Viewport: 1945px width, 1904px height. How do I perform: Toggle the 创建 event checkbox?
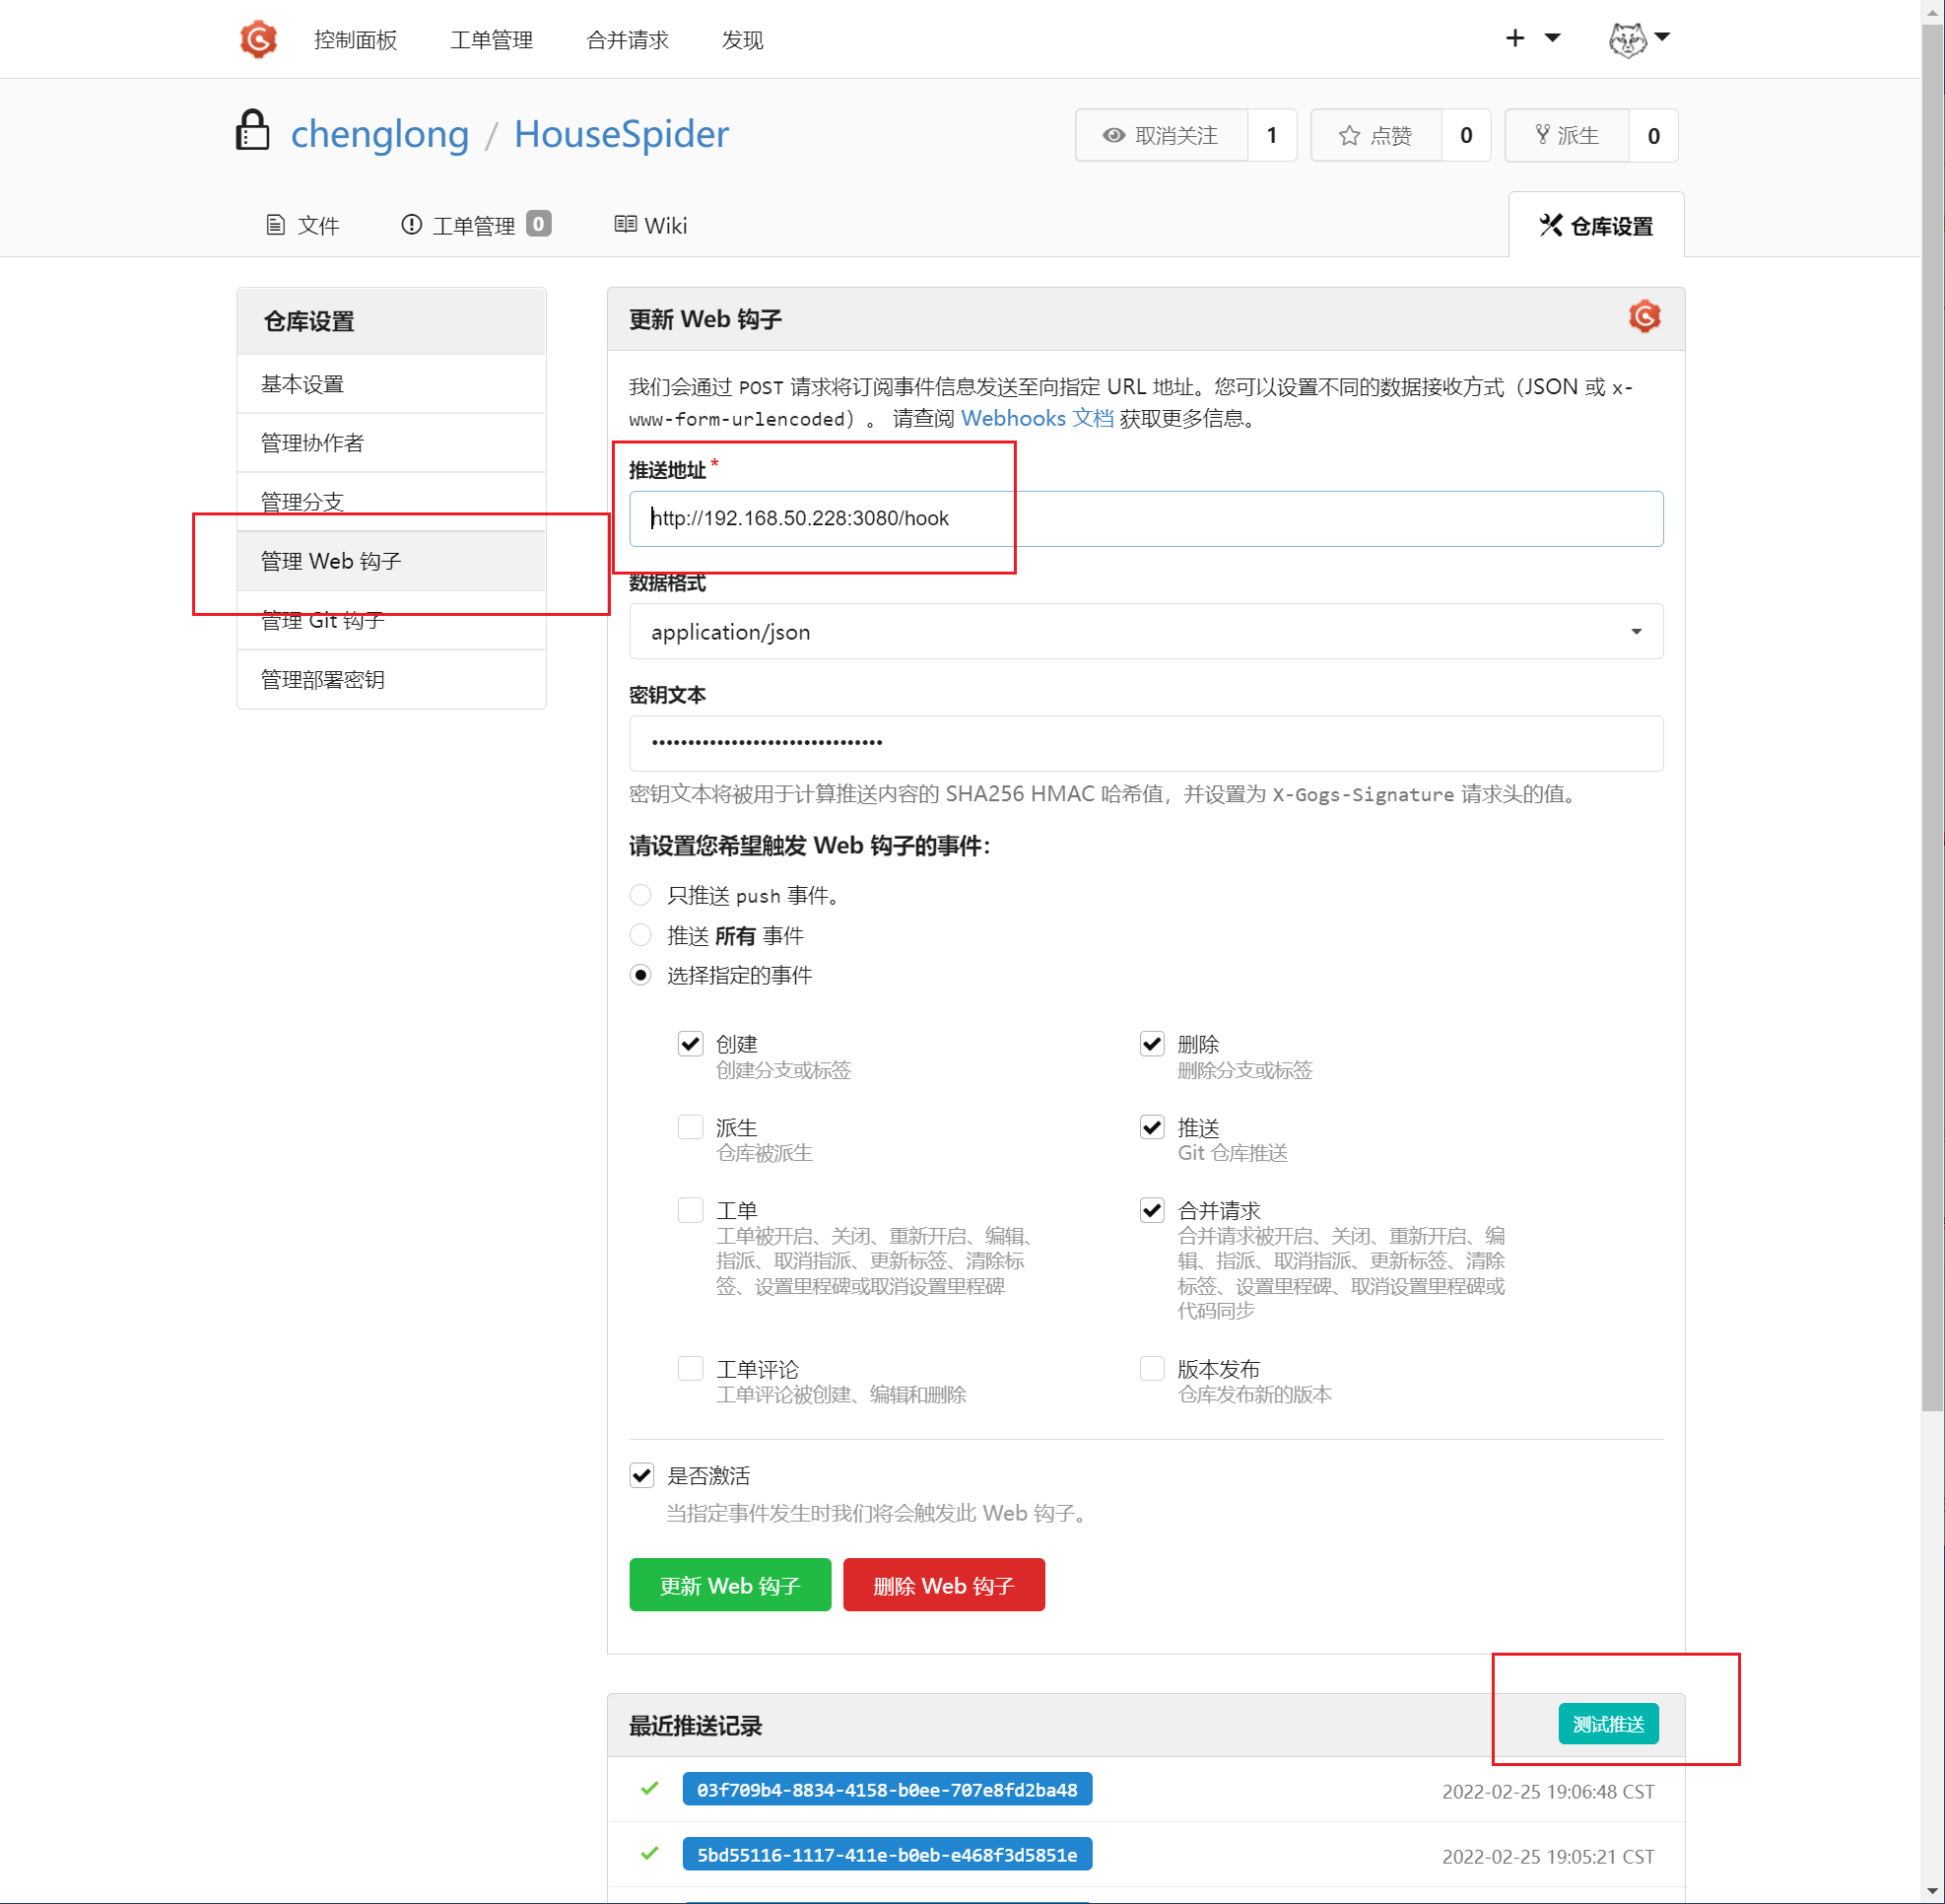(x=691, y=1044)
